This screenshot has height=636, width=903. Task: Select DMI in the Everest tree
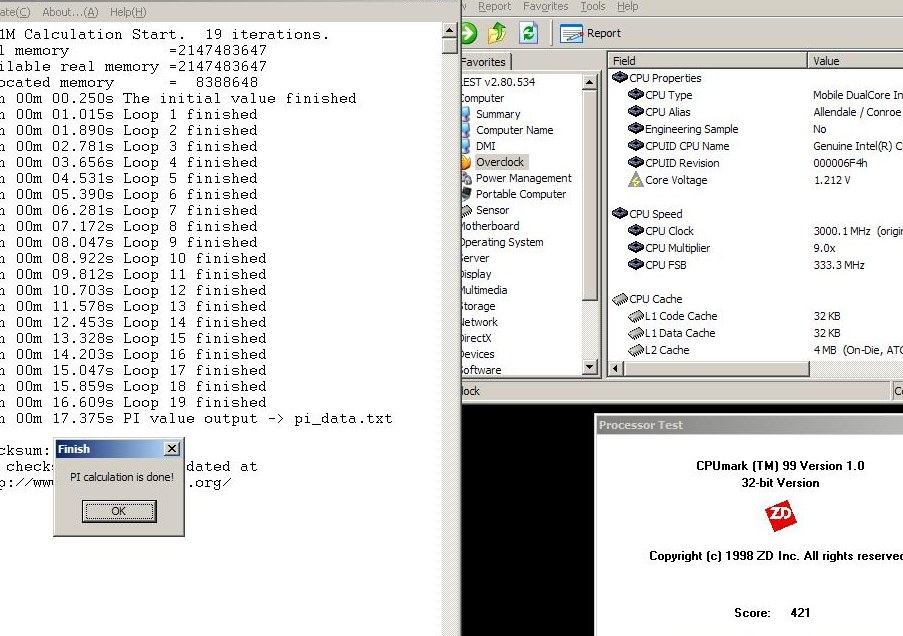tap(485, 146)
